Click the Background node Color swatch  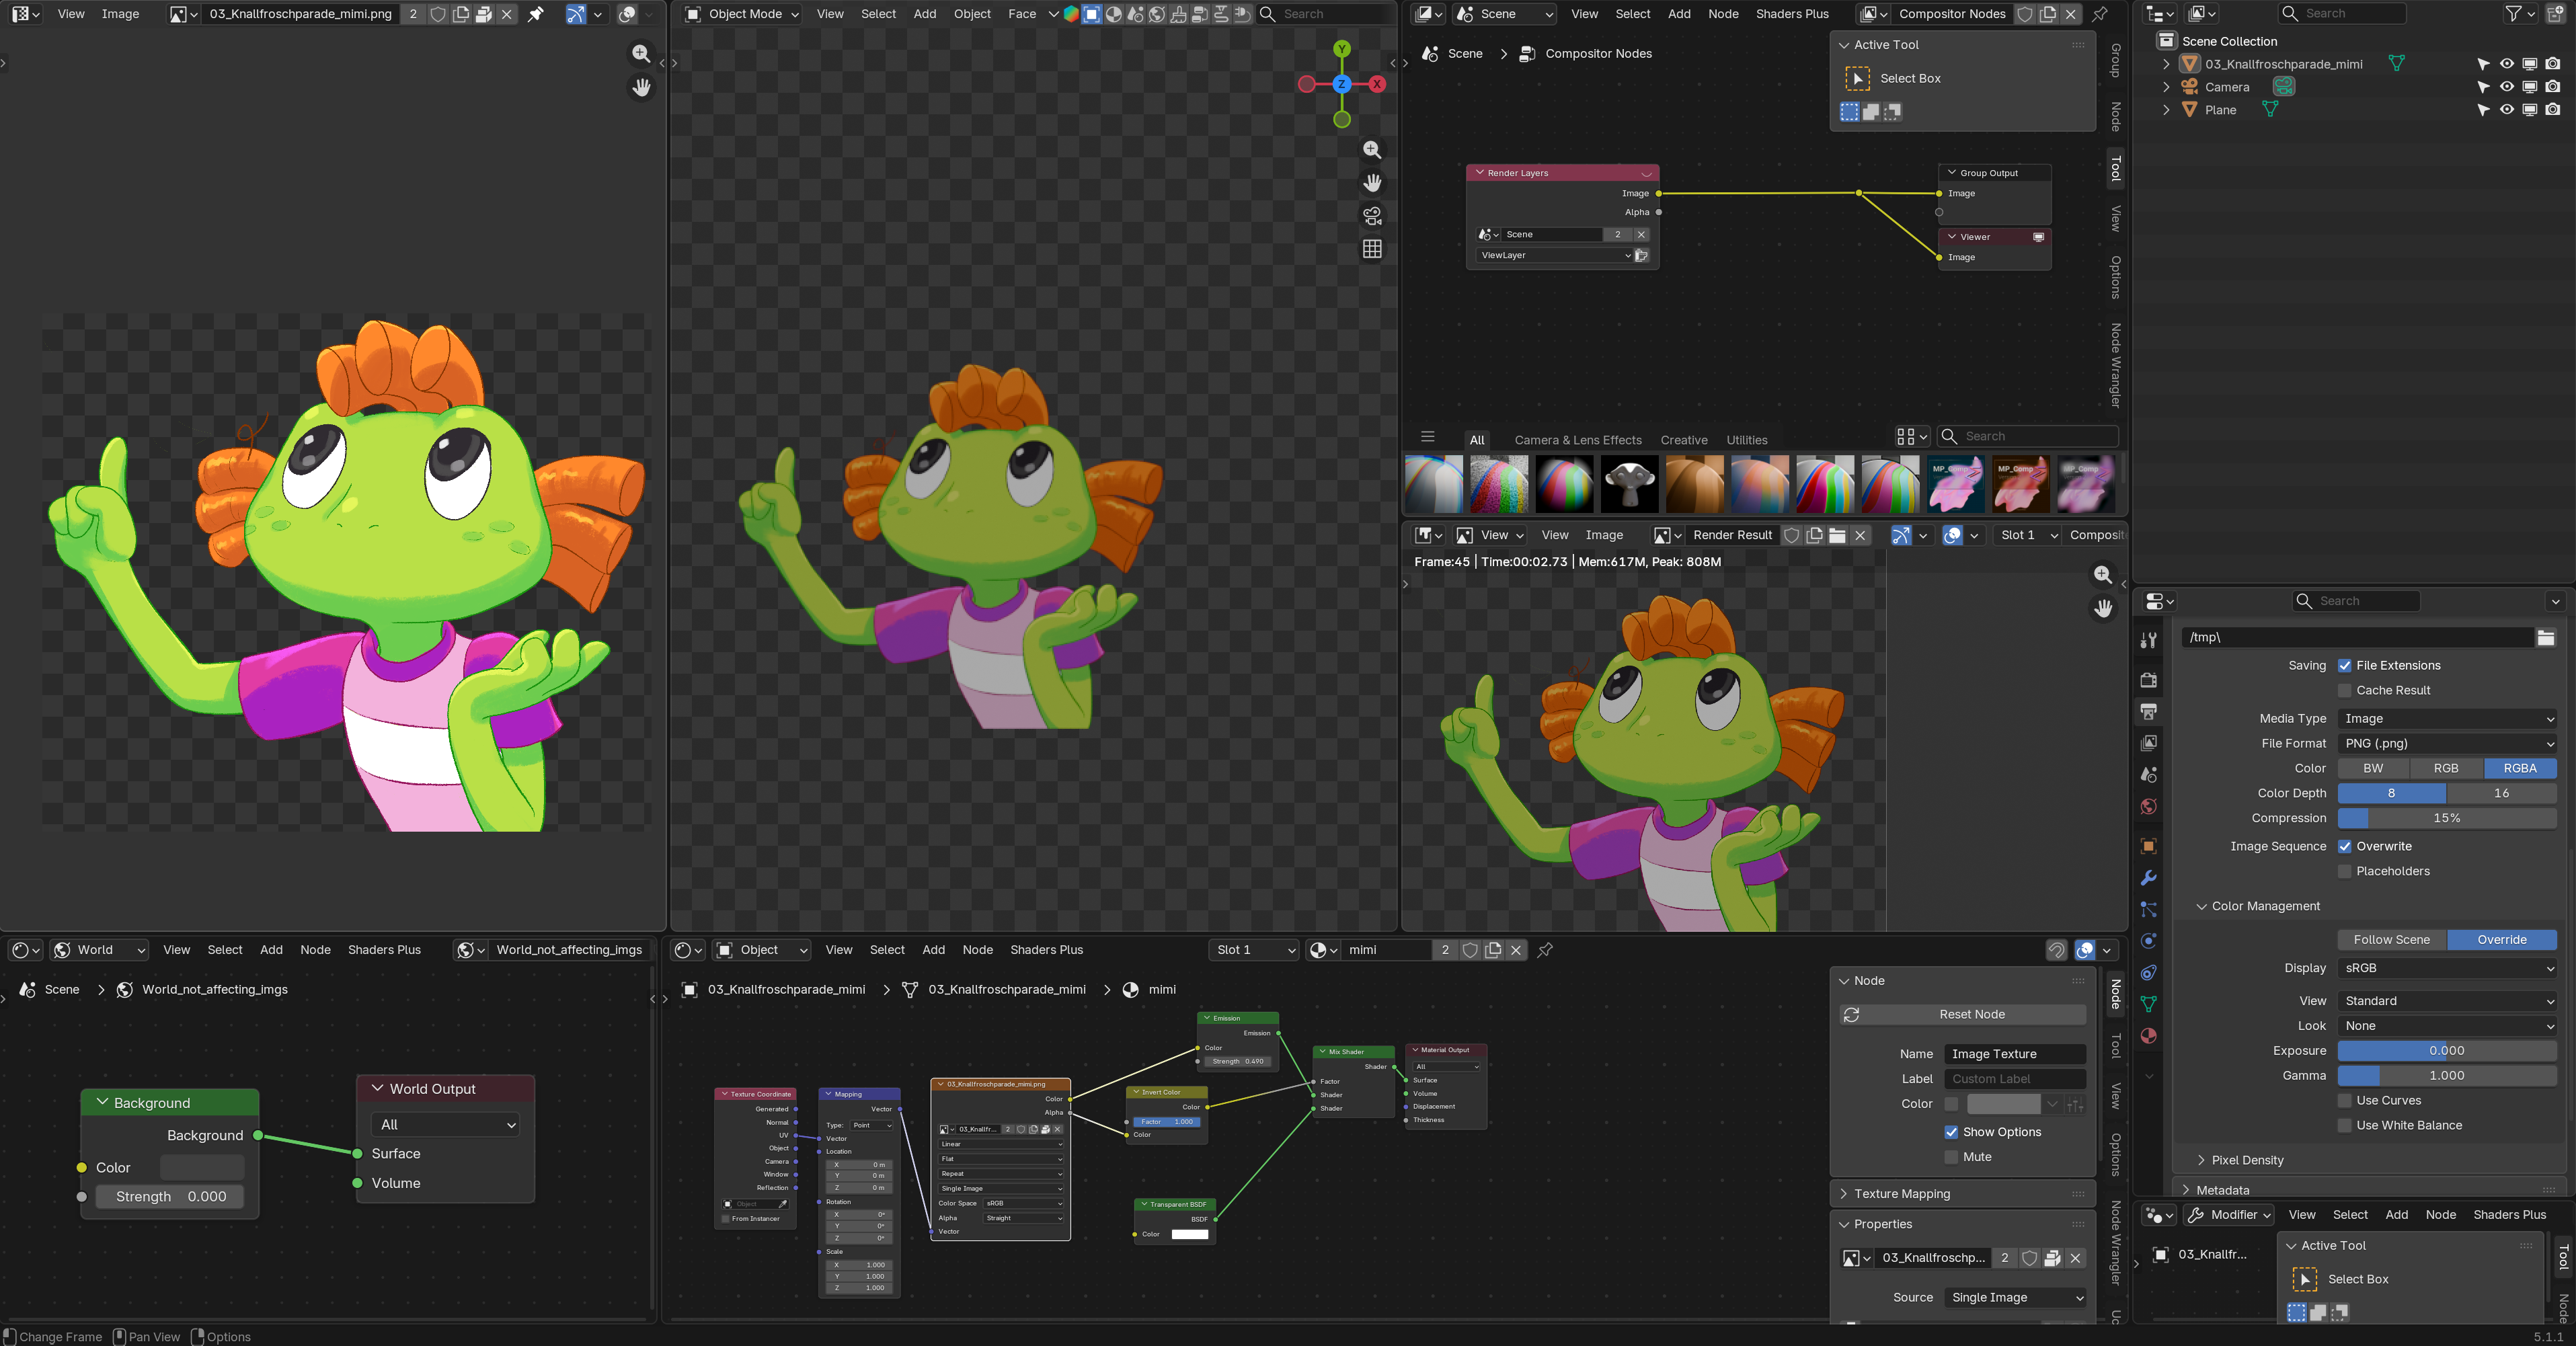click(202, 1167)
